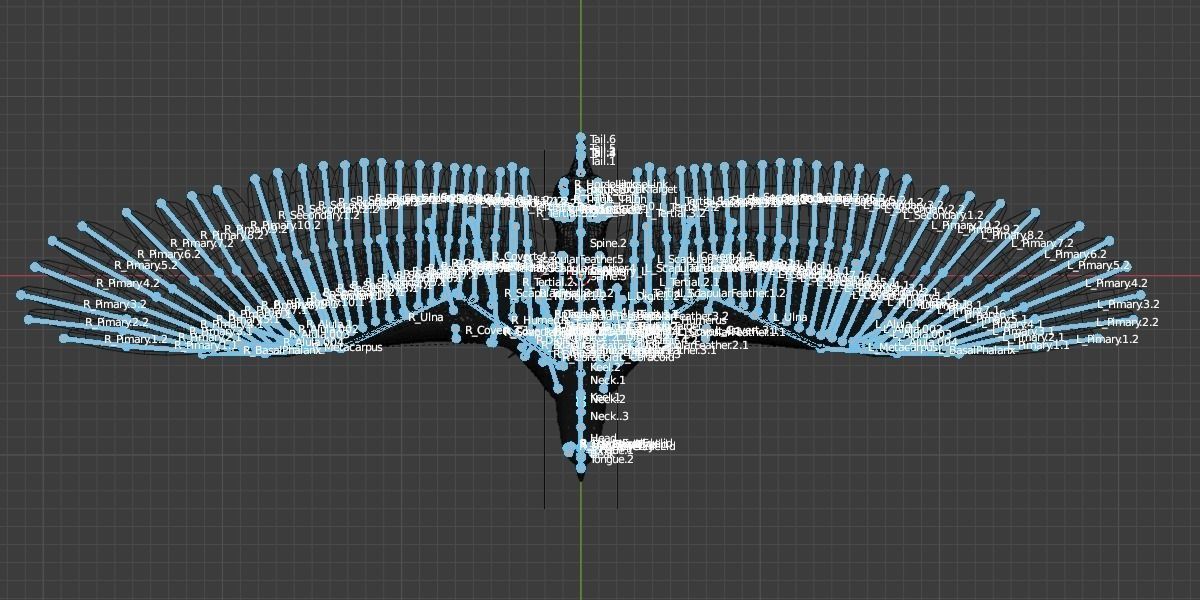1200x600 pixels.
Task: Click the Spine.2 bone label
Action: [x=608, y=243]
